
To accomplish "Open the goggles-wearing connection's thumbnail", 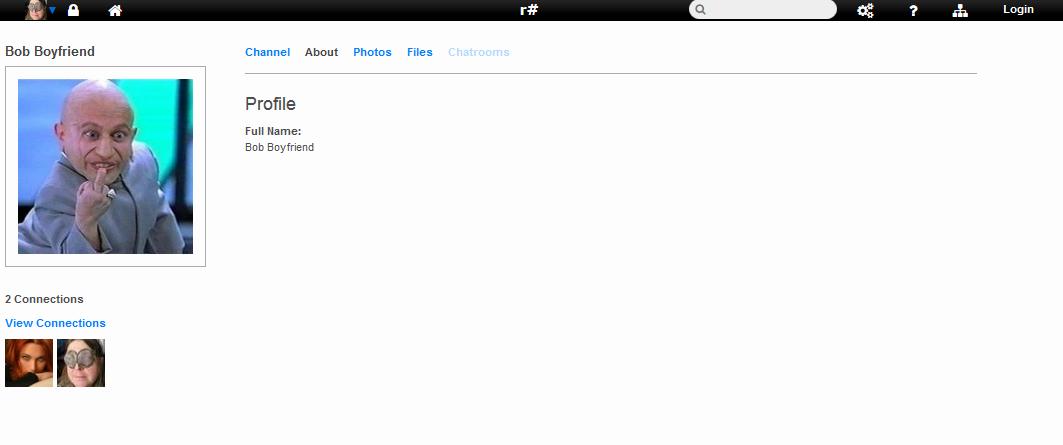I will (81, 363).
